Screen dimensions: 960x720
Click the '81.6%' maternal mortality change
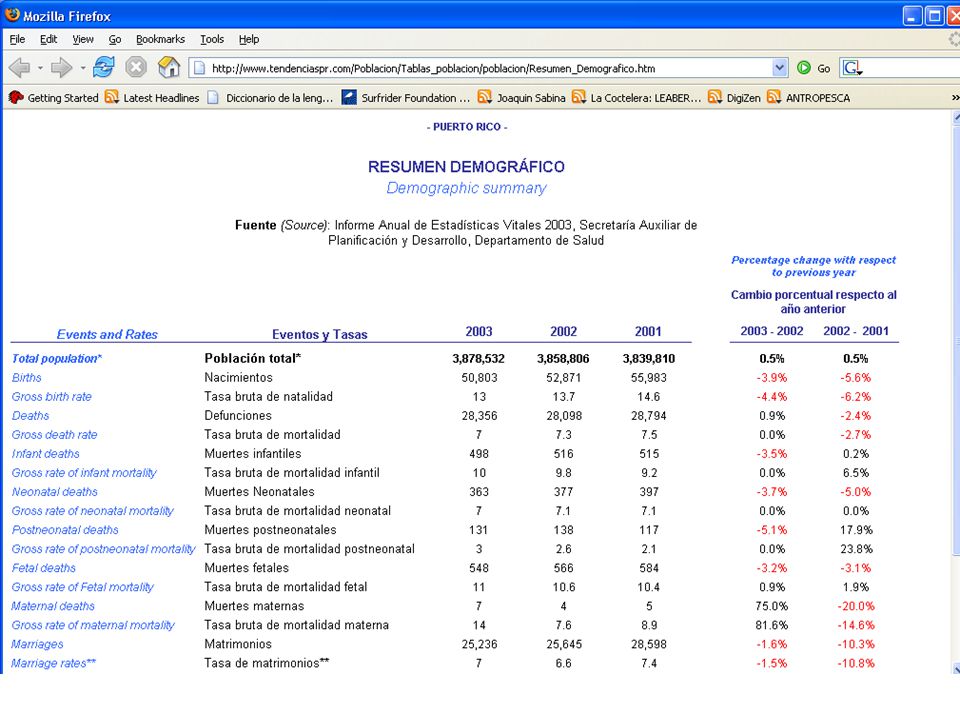[x=771, y=625]
